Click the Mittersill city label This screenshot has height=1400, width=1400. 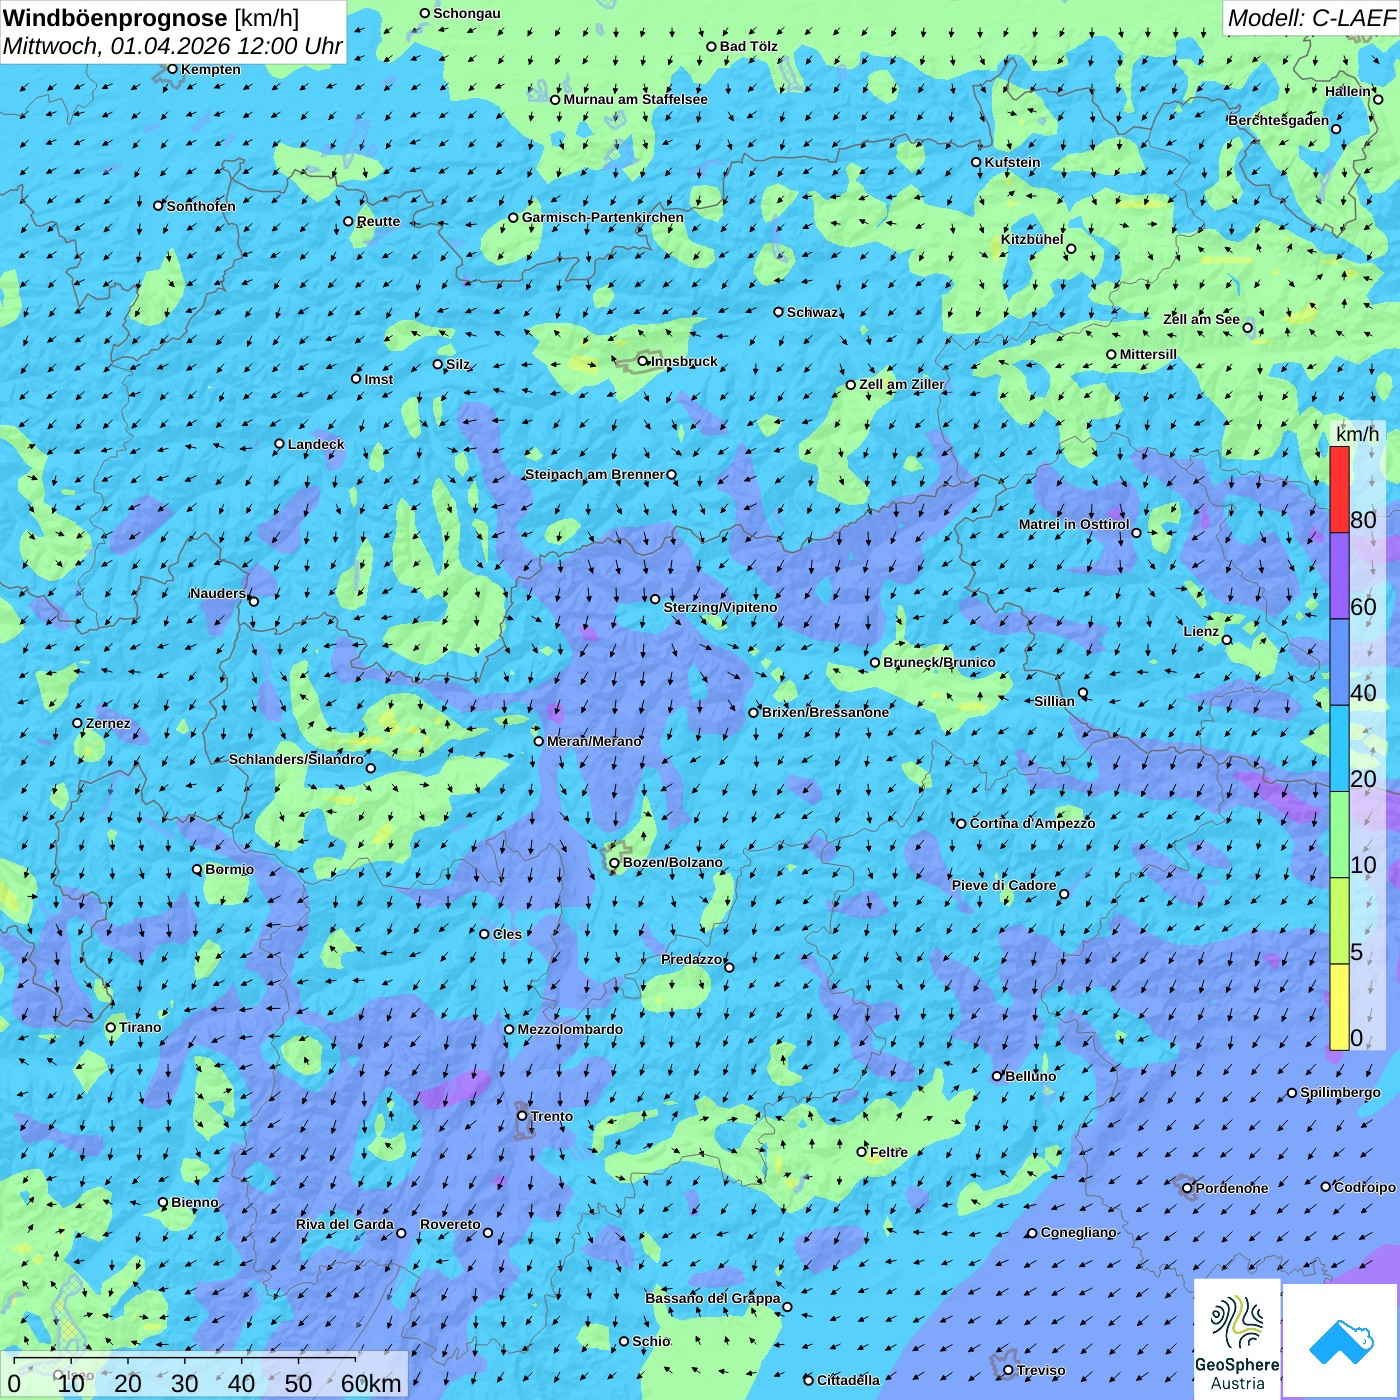coord(1148,354)
